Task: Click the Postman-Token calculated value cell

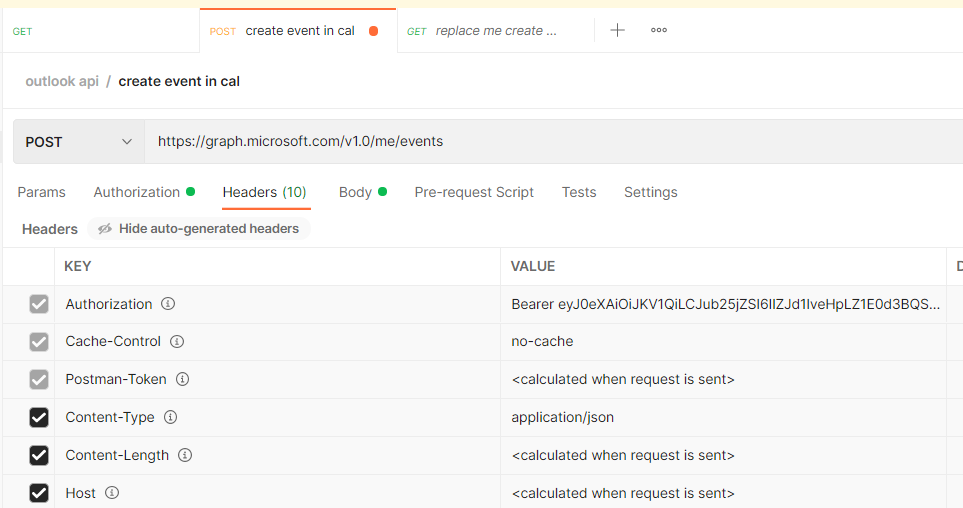Action: pyautogui.click(x=723, y=380)
